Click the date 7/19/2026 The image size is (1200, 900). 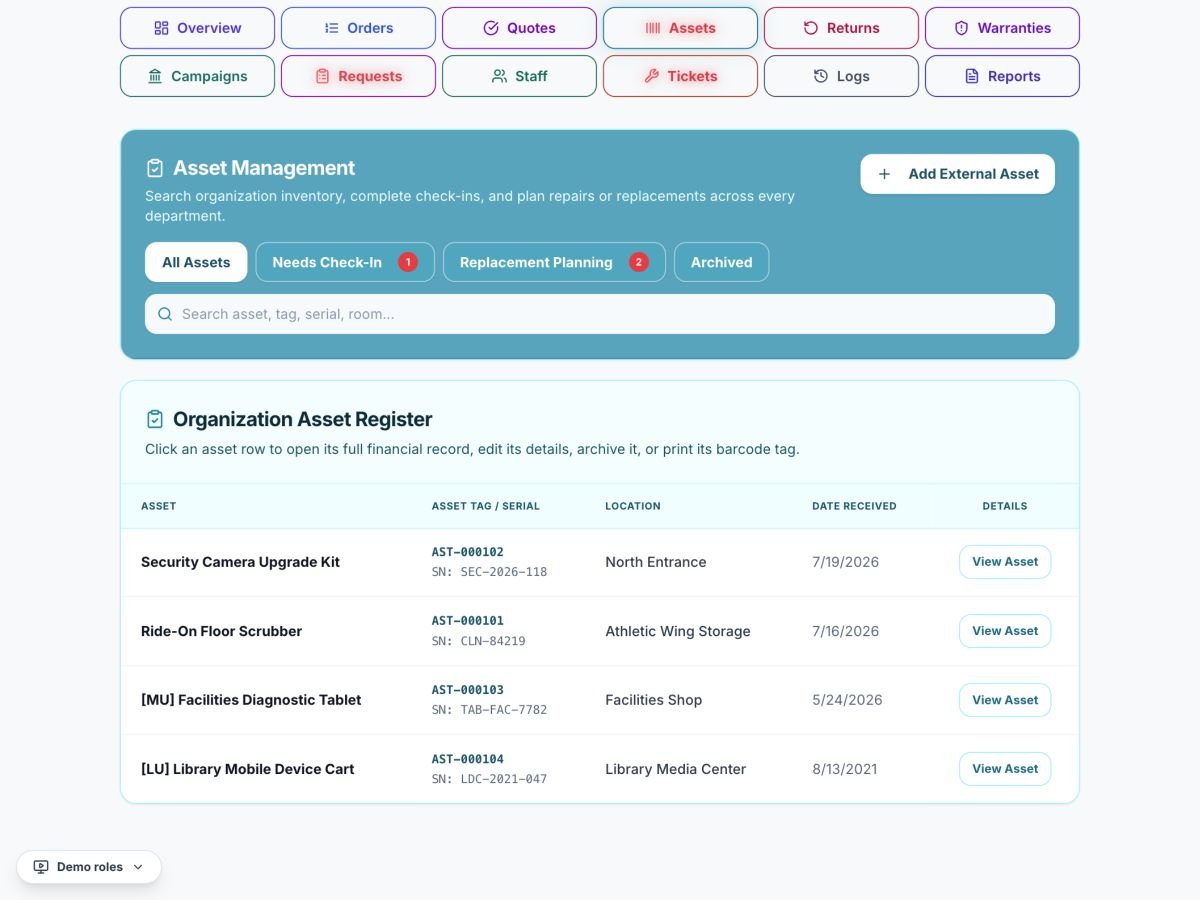click(x=846, y=562)
